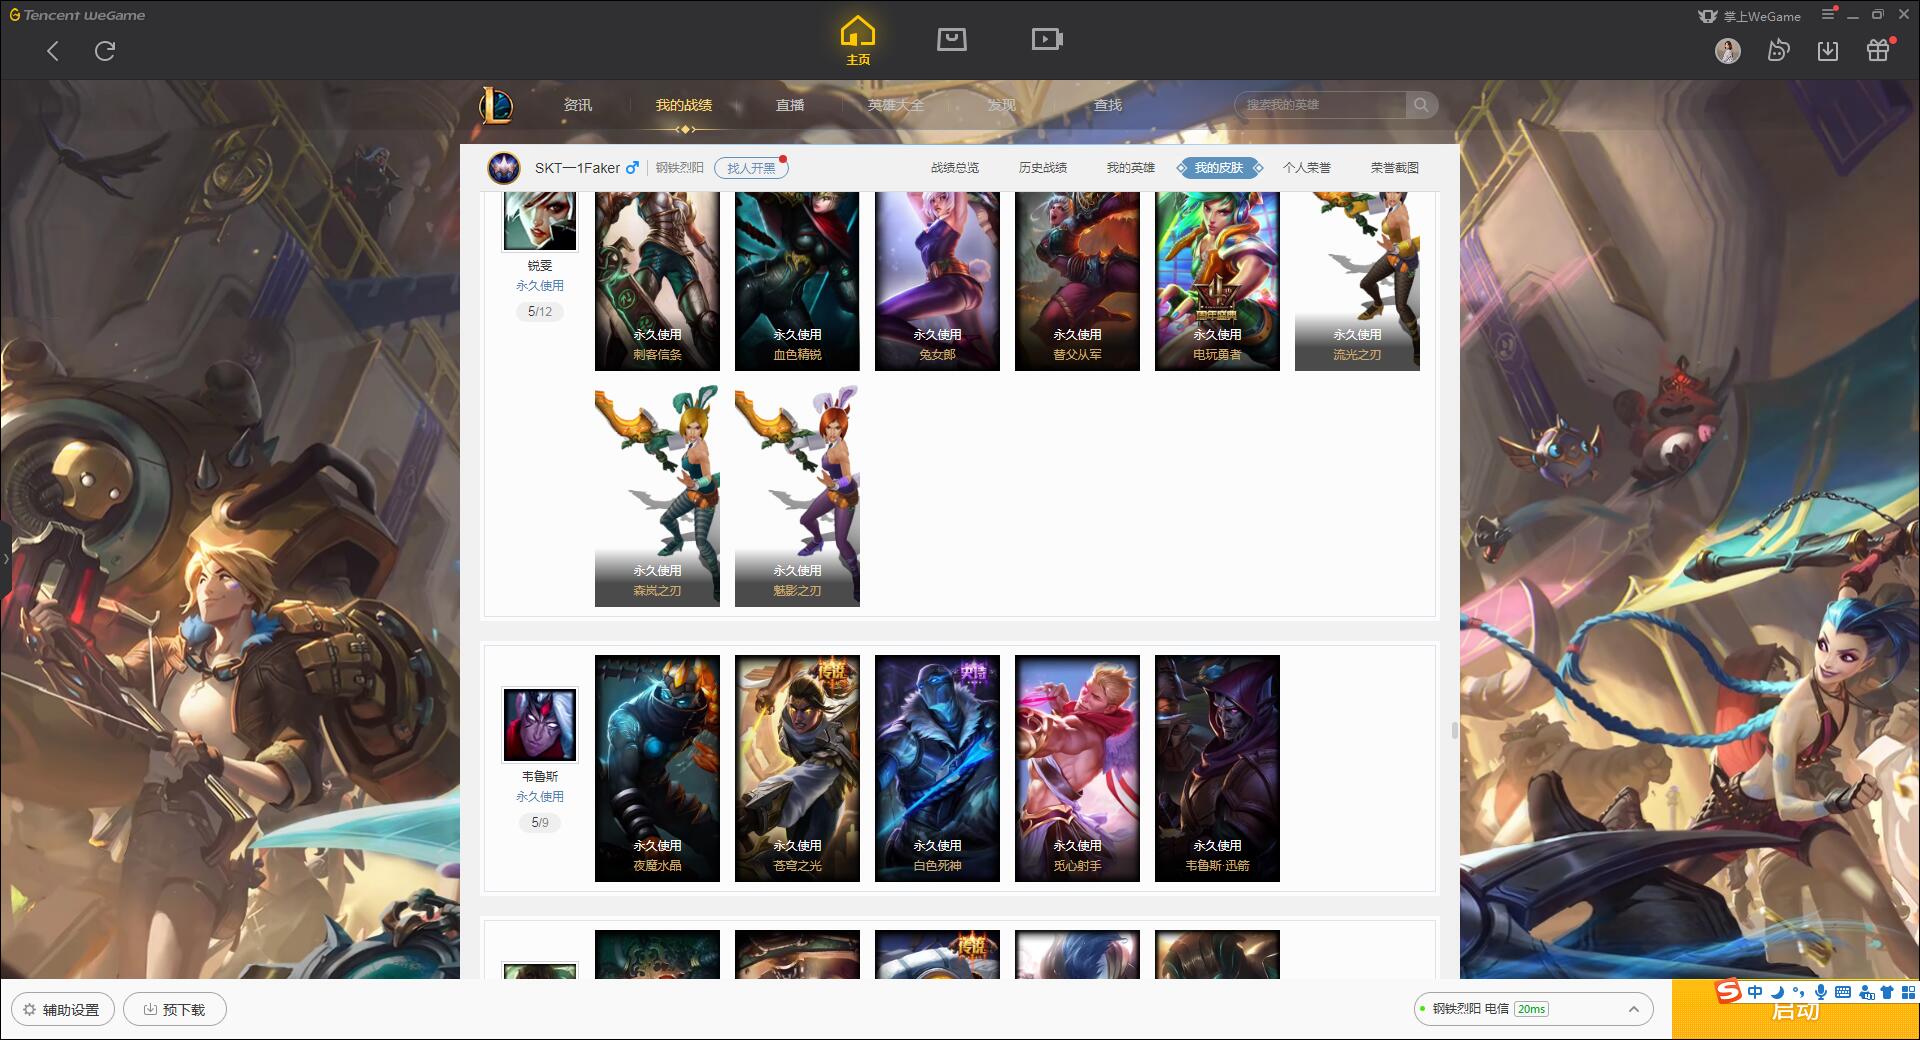Image resolution: width=1920 pixels, height=1040 pixels.
Task: Open Sogou toolbox grid icon
Action: coord(1908,992)
